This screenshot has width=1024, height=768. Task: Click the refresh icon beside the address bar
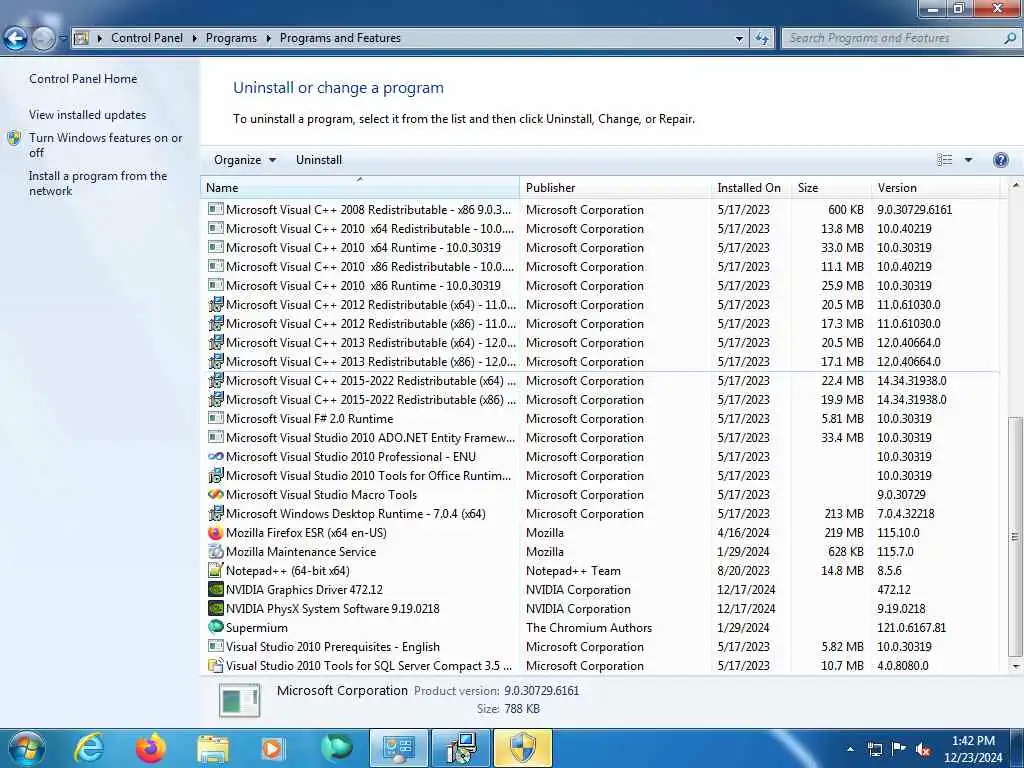761,39
